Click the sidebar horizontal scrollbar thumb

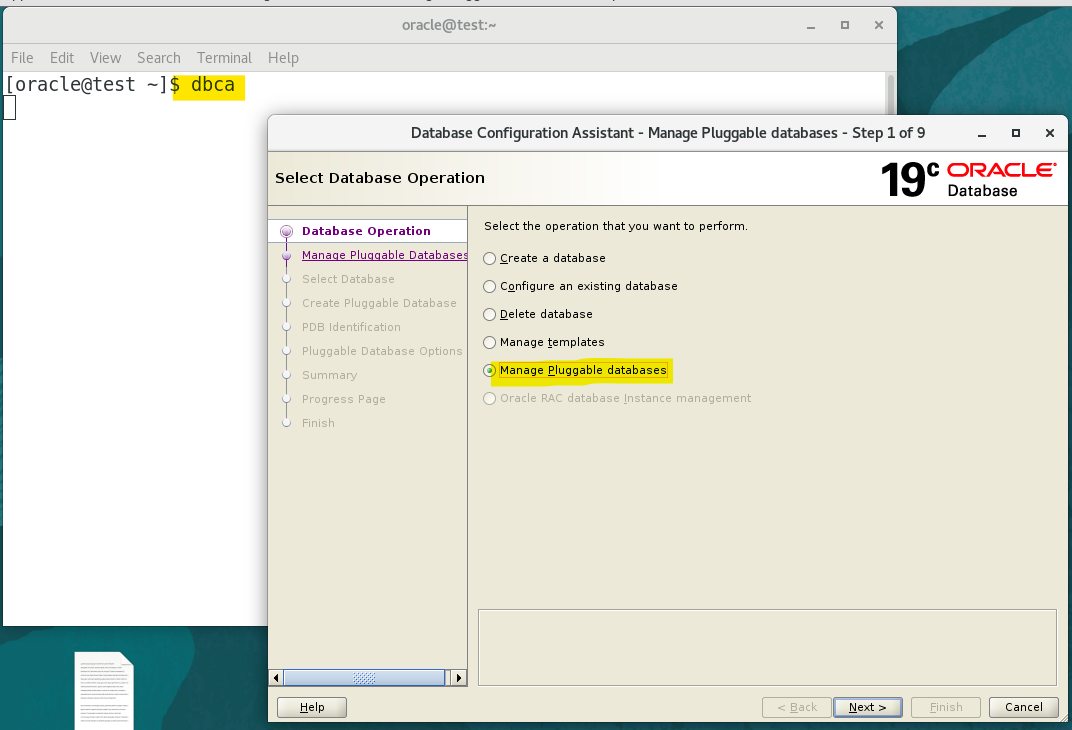pyautogui.click(x=364, y=678)
